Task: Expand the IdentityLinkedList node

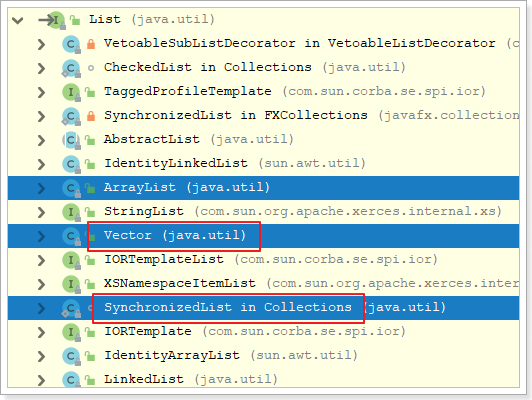Action: pos(41,165)
